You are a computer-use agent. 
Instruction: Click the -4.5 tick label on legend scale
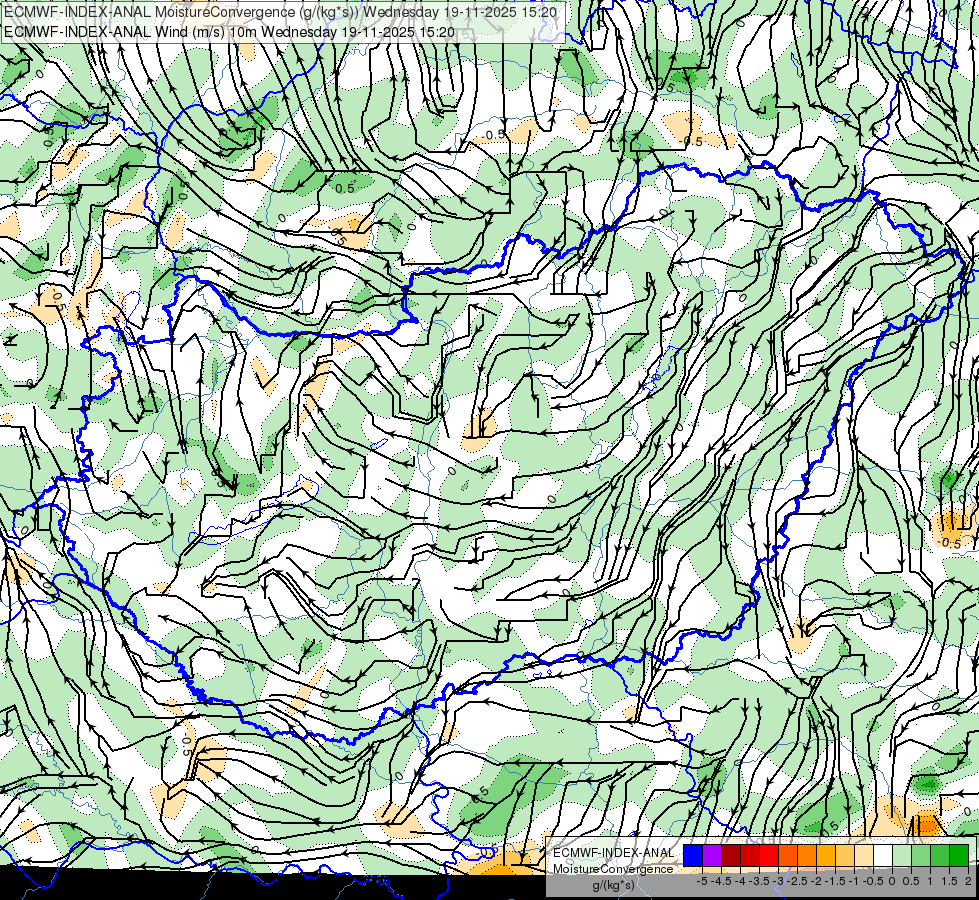click(x=721, y=881)
